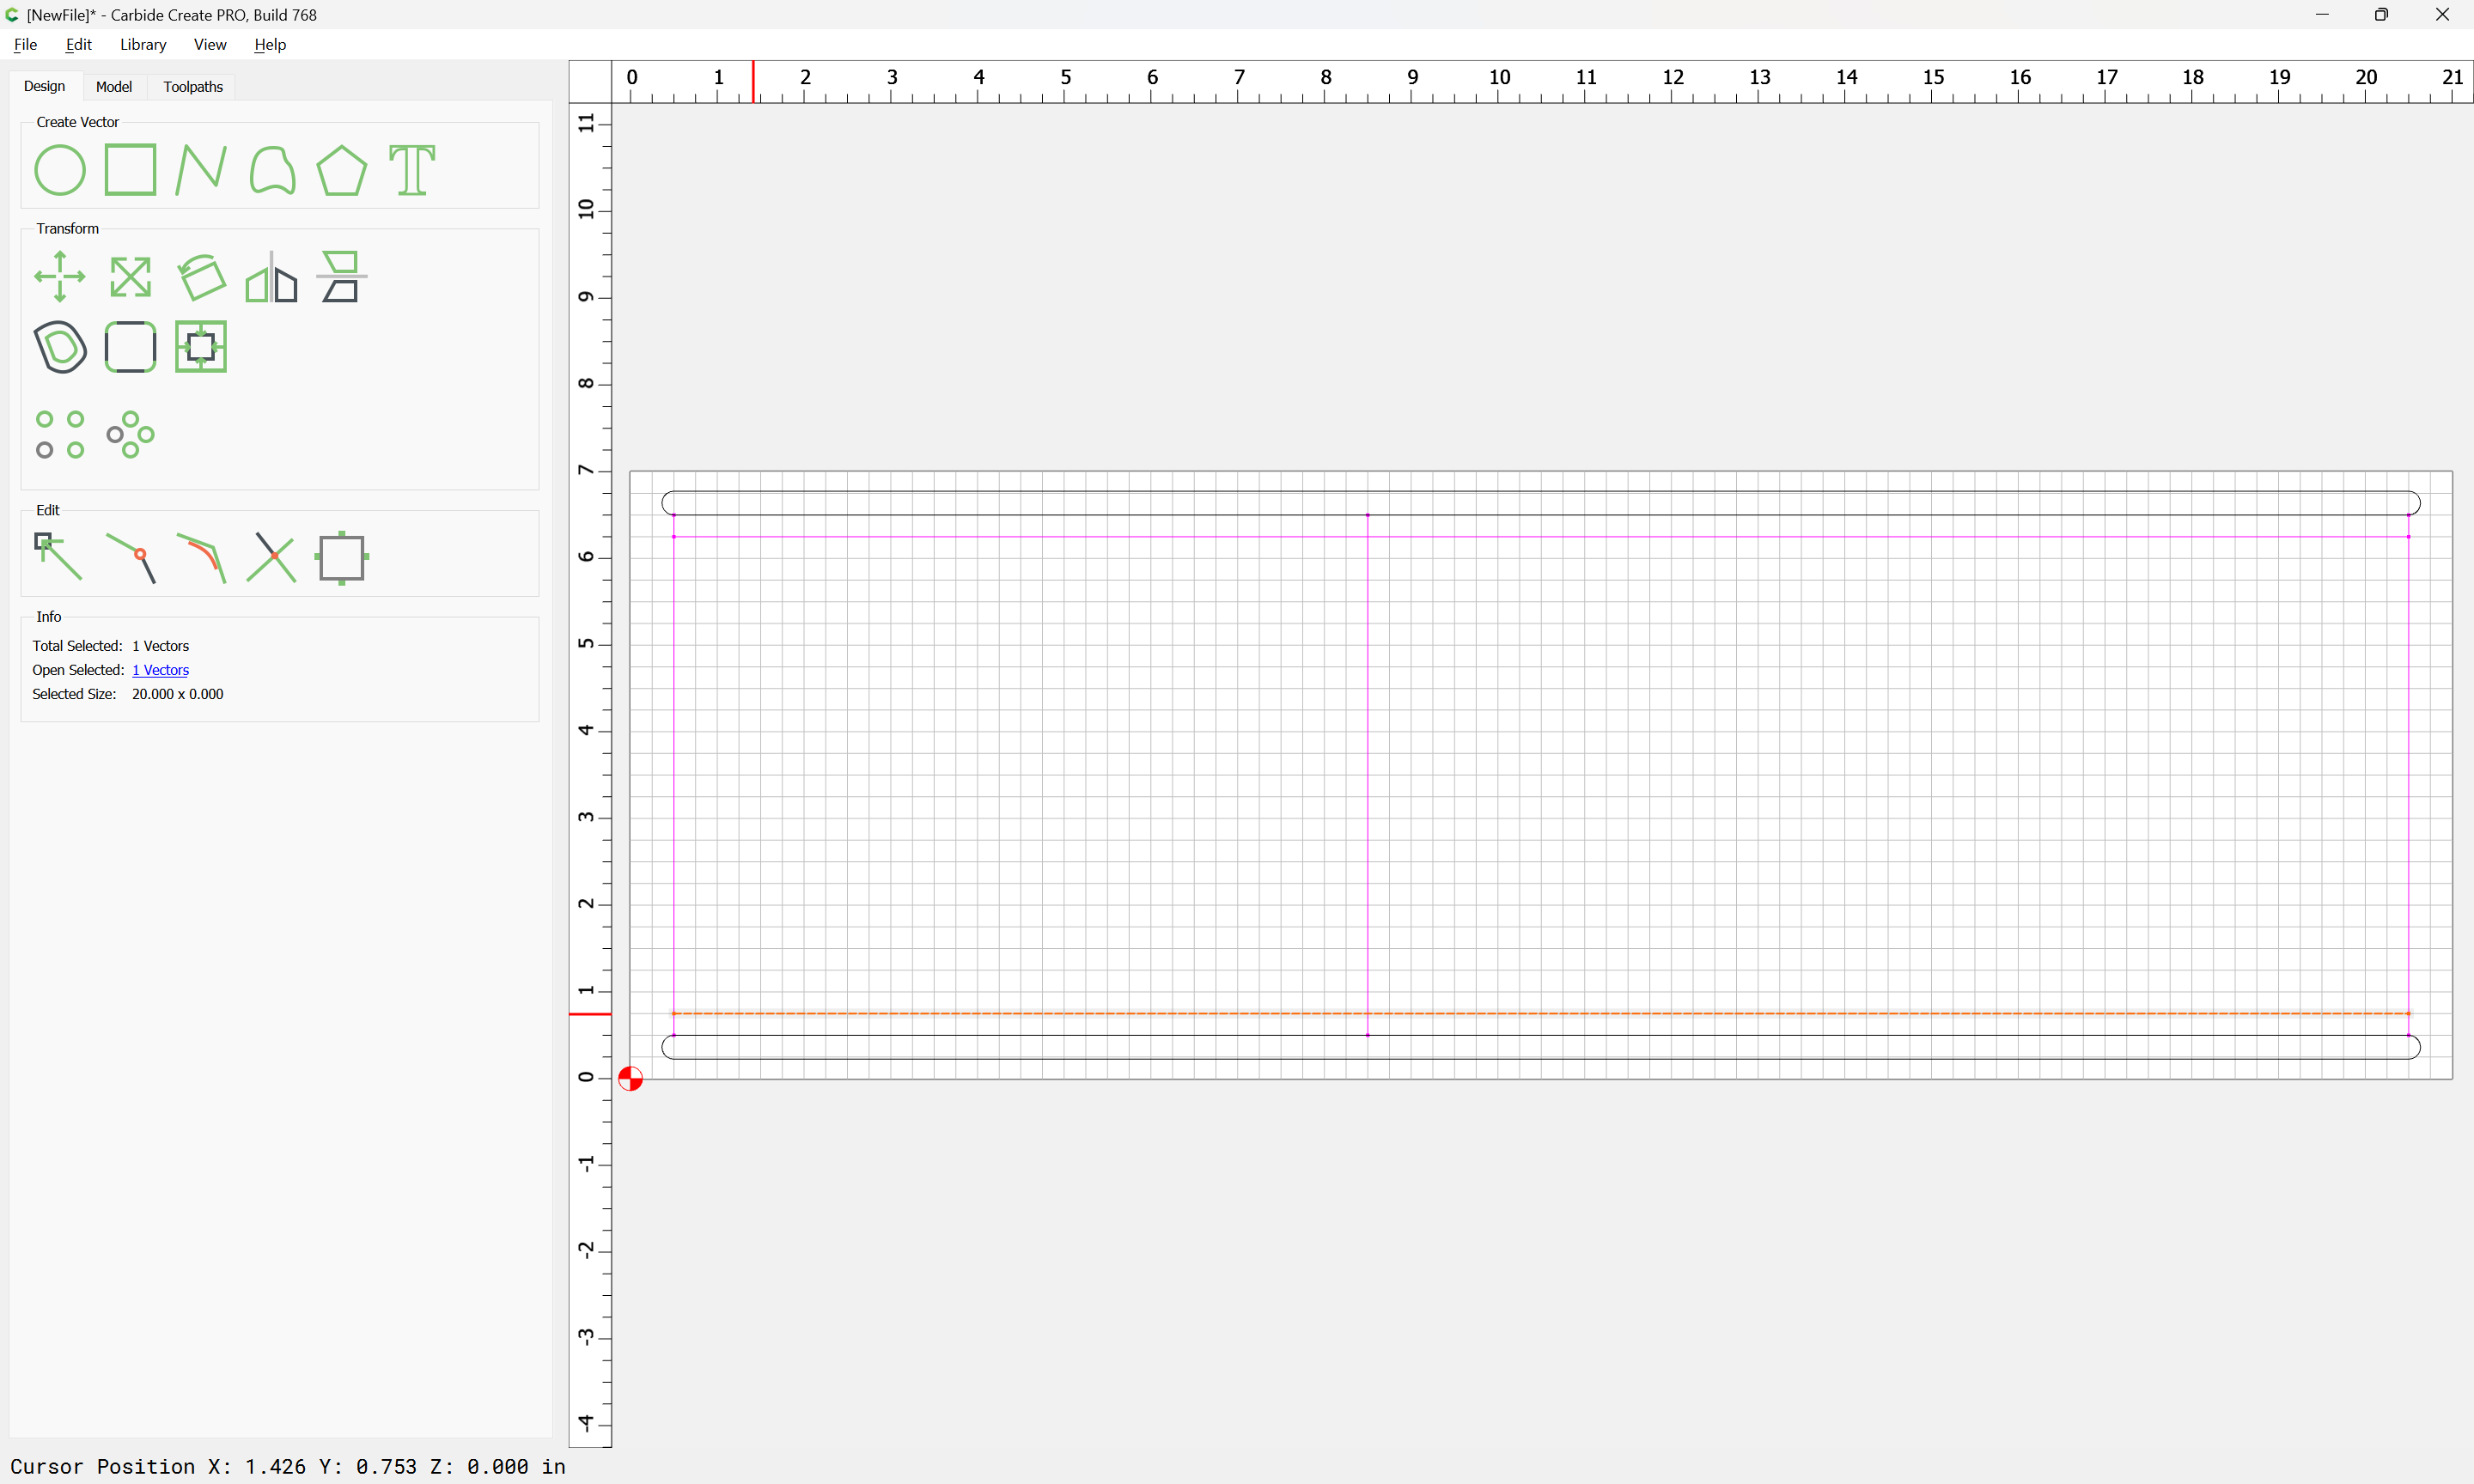Click the red origin marker on canvas
The width and height of the screenshot is (2474, 1484).
tap(630, 1078)
